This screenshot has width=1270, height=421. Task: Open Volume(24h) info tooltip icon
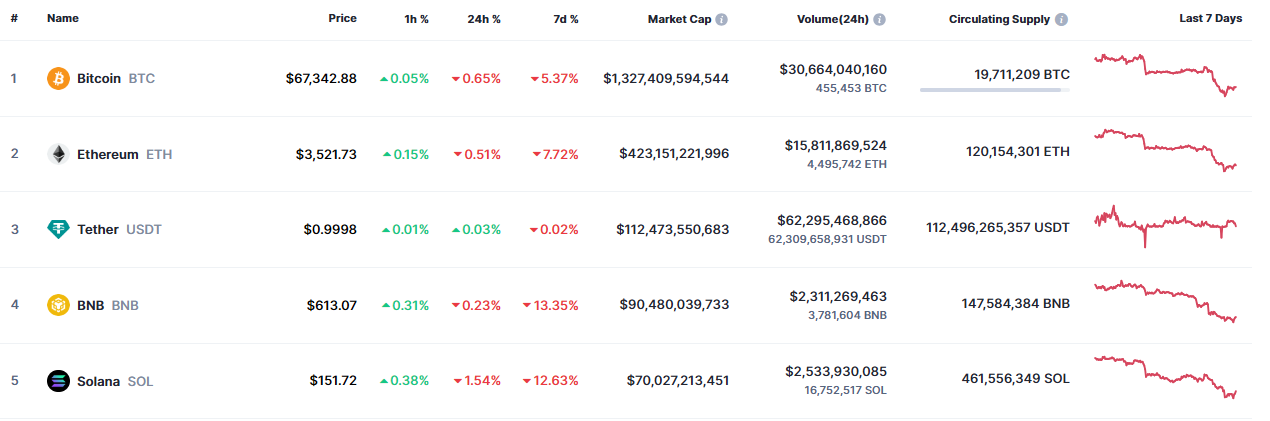(877, 19)
